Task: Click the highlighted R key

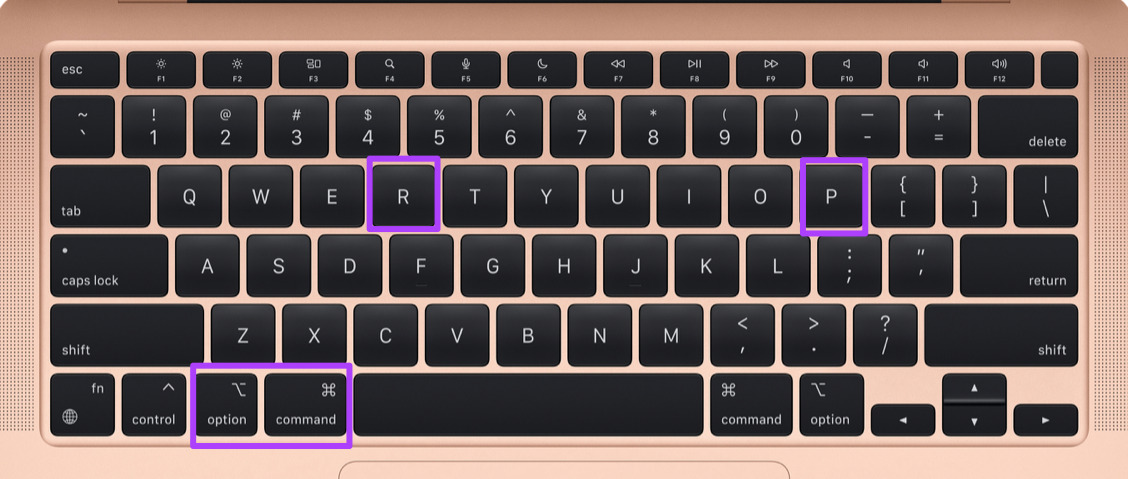Action: (403, 196)
